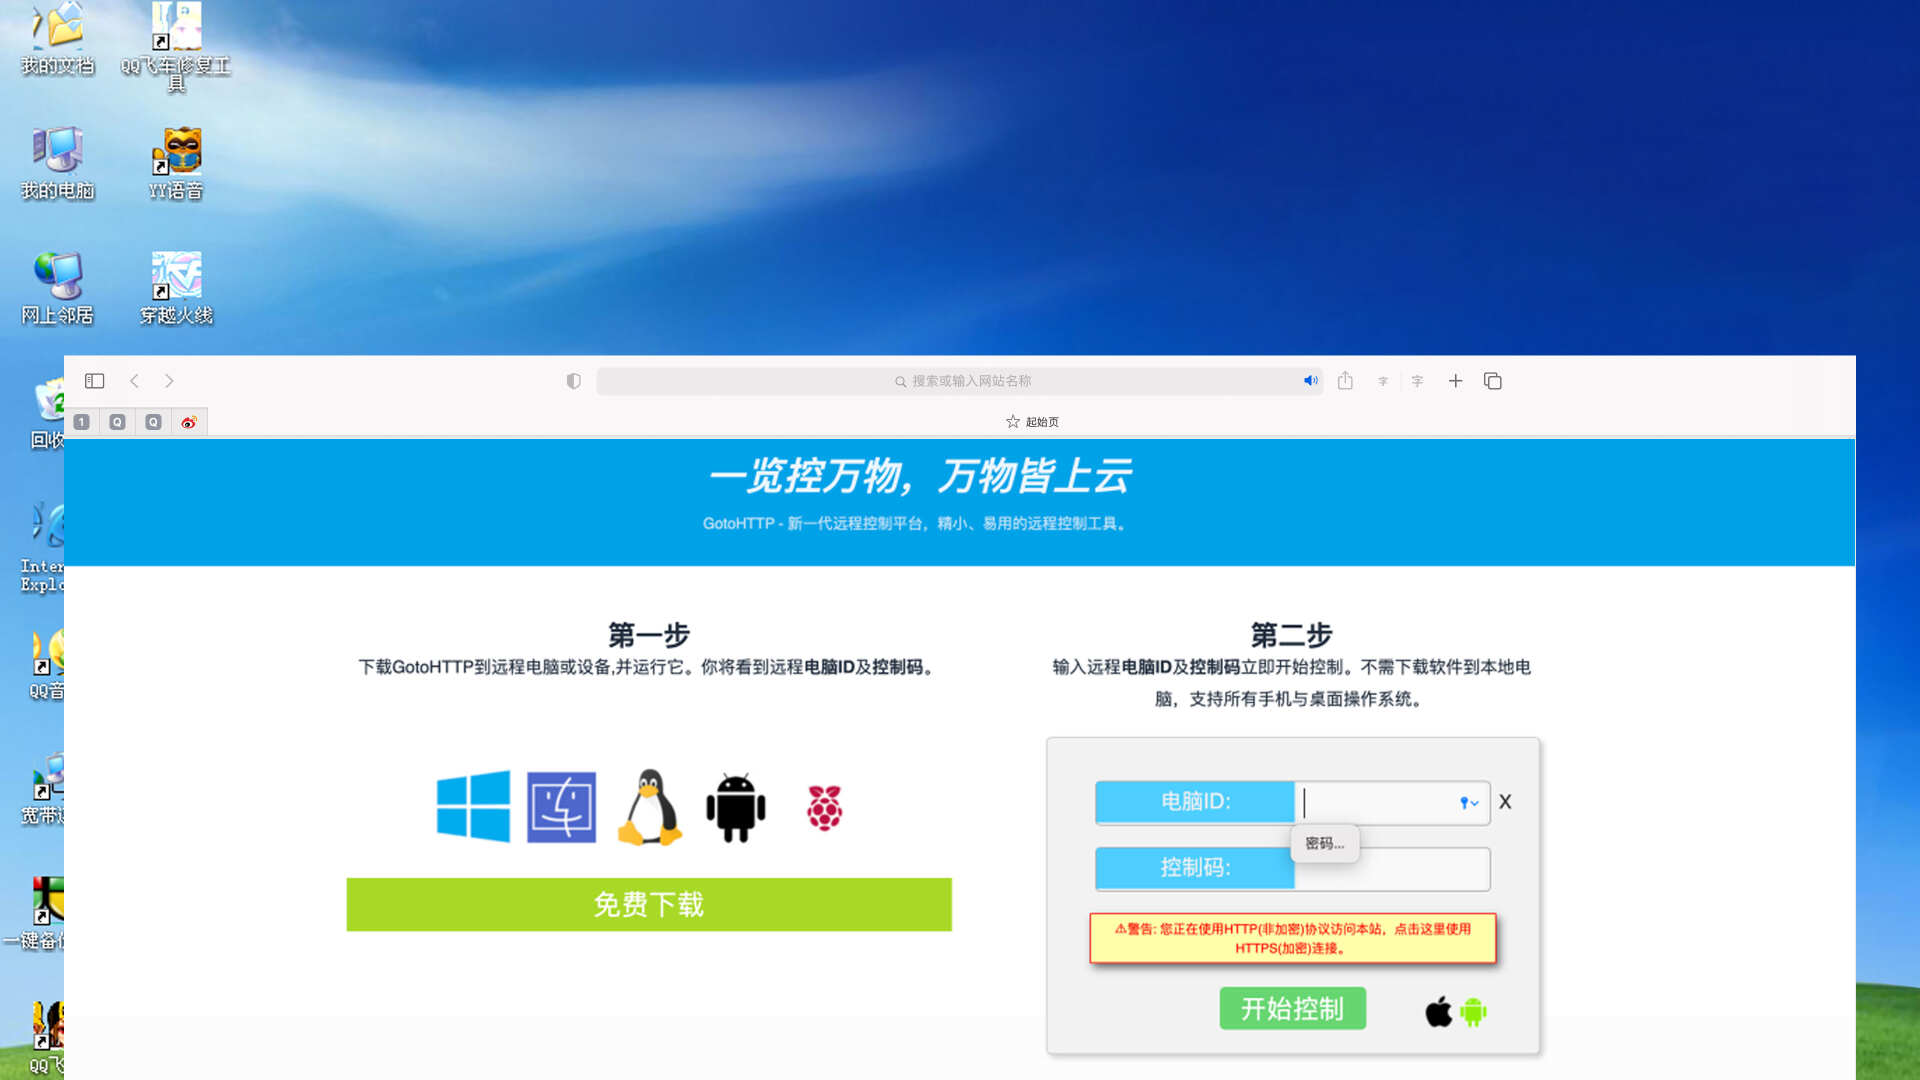This screenshot has height=1080, width=1920.
Task: Show tab overview icon in browser toolbar
Action: click(1492, 381)
